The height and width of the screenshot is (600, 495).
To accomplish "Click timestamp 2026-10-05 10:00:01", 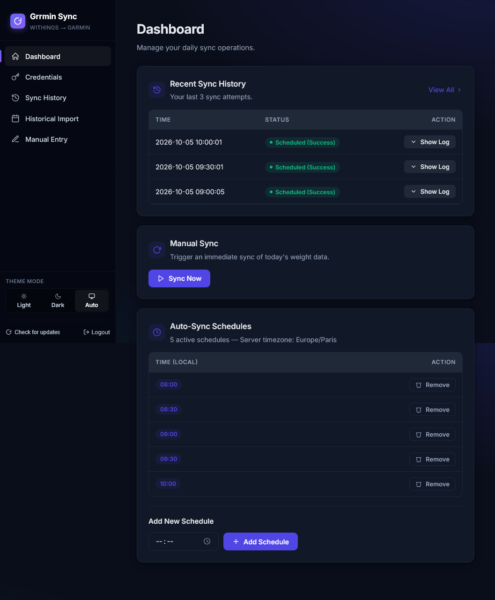I will click(189, 142).
